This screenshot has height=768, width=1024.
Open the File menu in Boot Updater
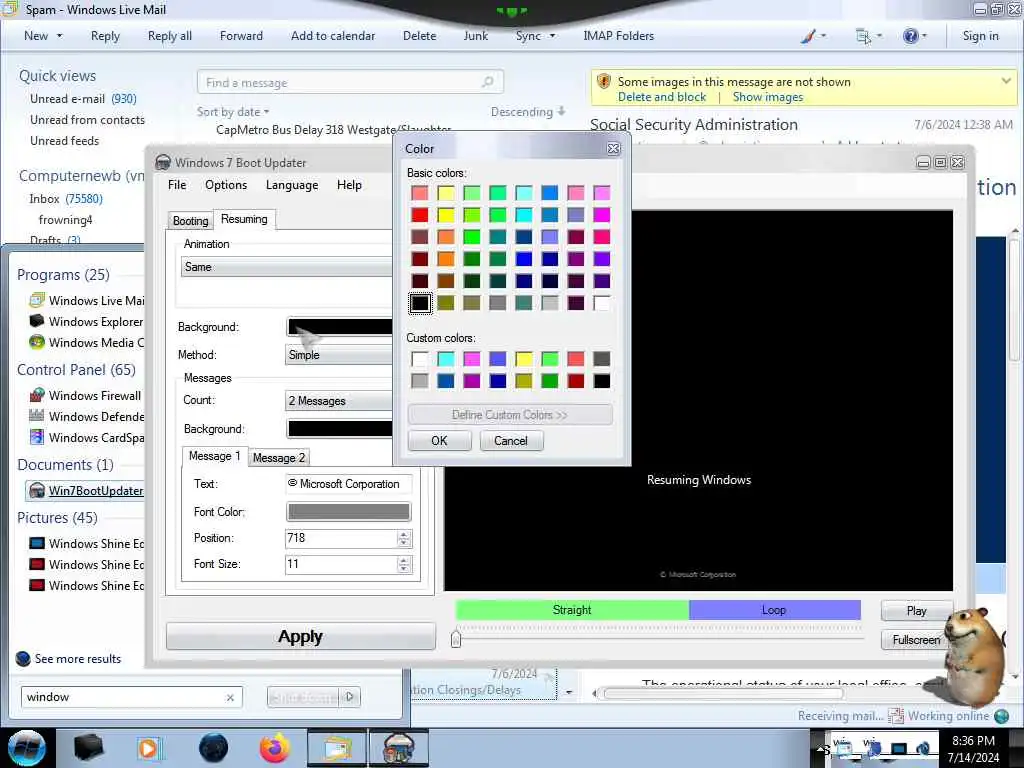(x=177, y=185)
